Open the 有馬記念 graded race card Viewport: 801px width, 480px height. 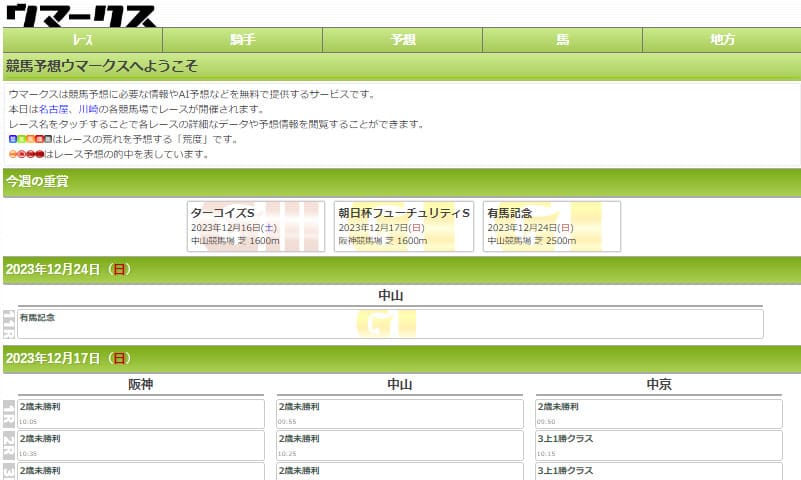pyautogui.click(x=552, y=226)
